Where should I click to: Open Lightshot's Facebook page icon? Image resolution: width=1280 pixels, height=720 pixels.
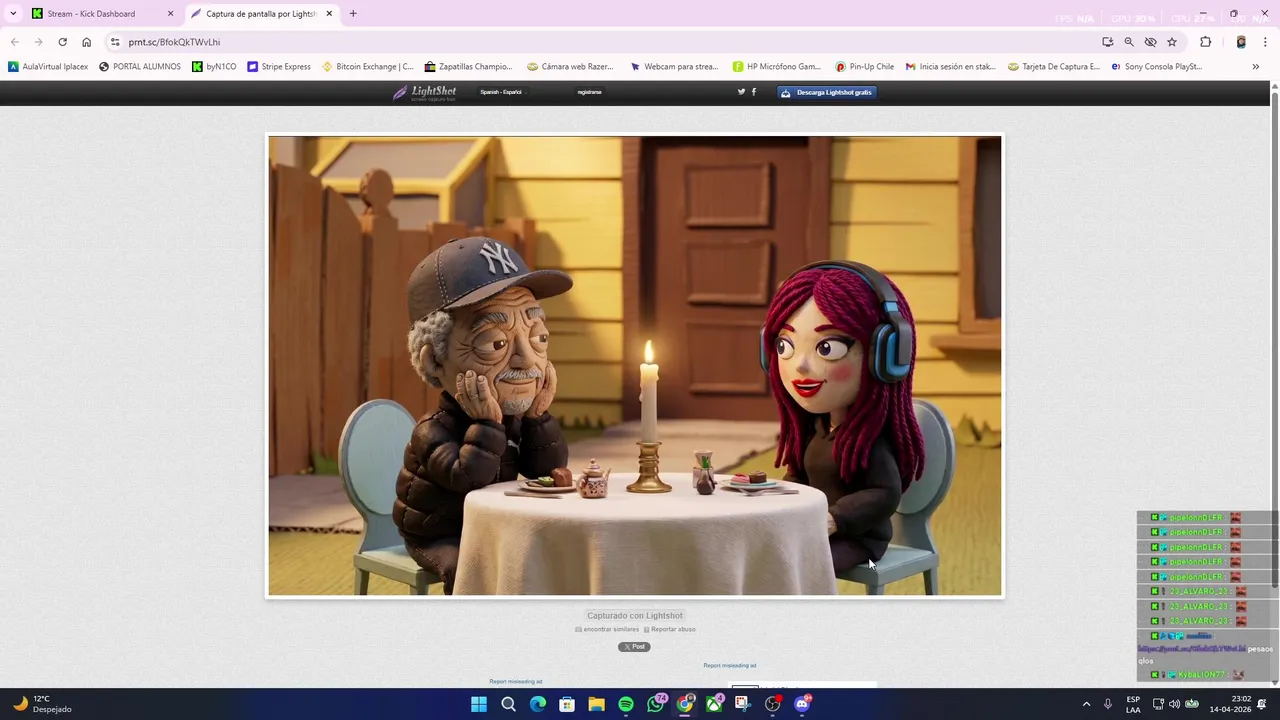click(754, 92)
